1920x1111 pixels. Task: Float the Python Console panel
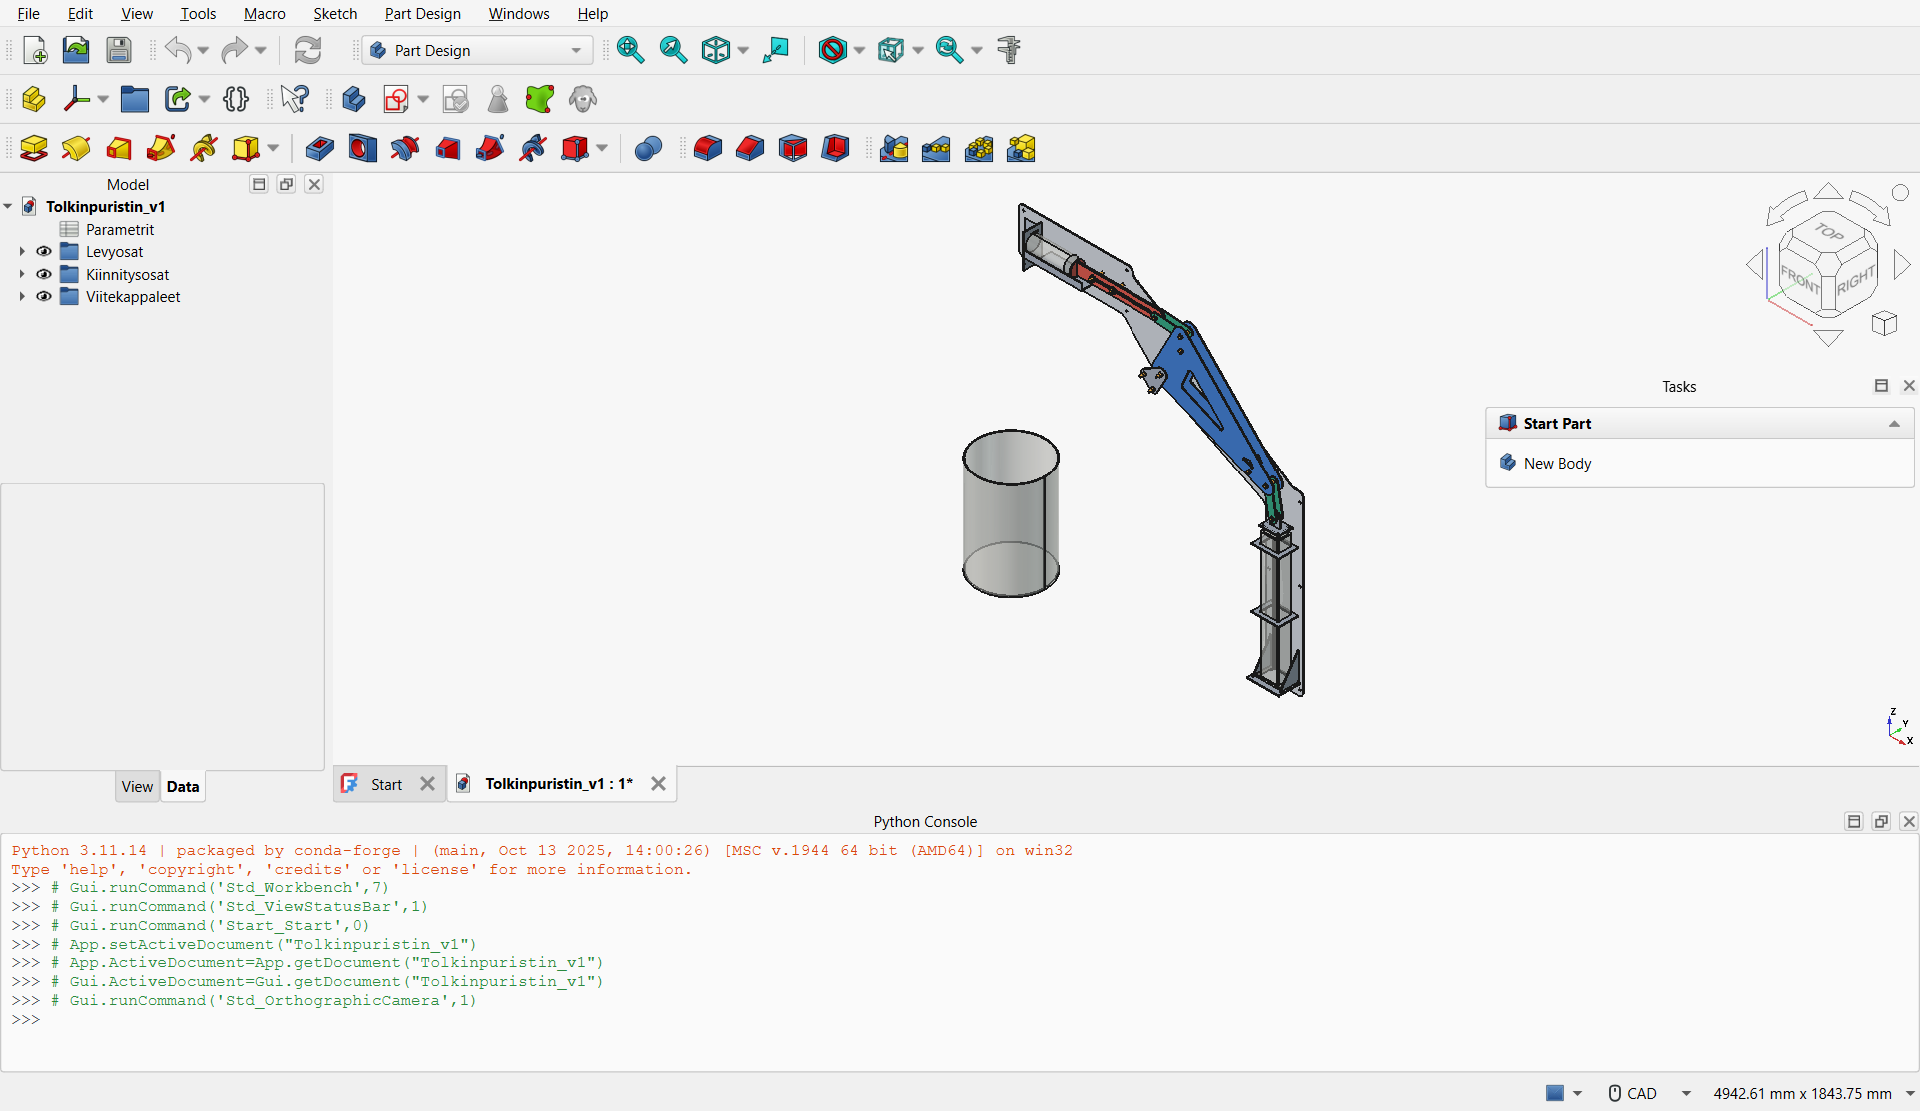pos(1881,821)
